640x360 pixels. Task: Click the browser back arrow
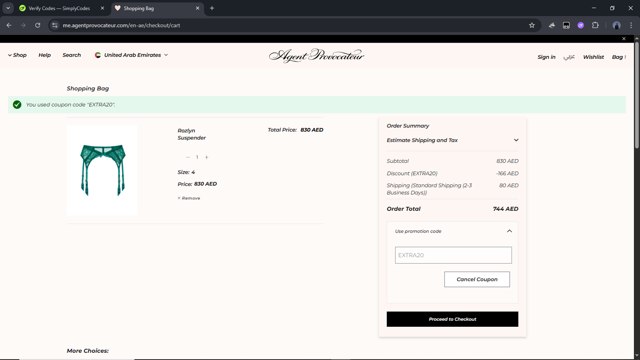[9, 25]
